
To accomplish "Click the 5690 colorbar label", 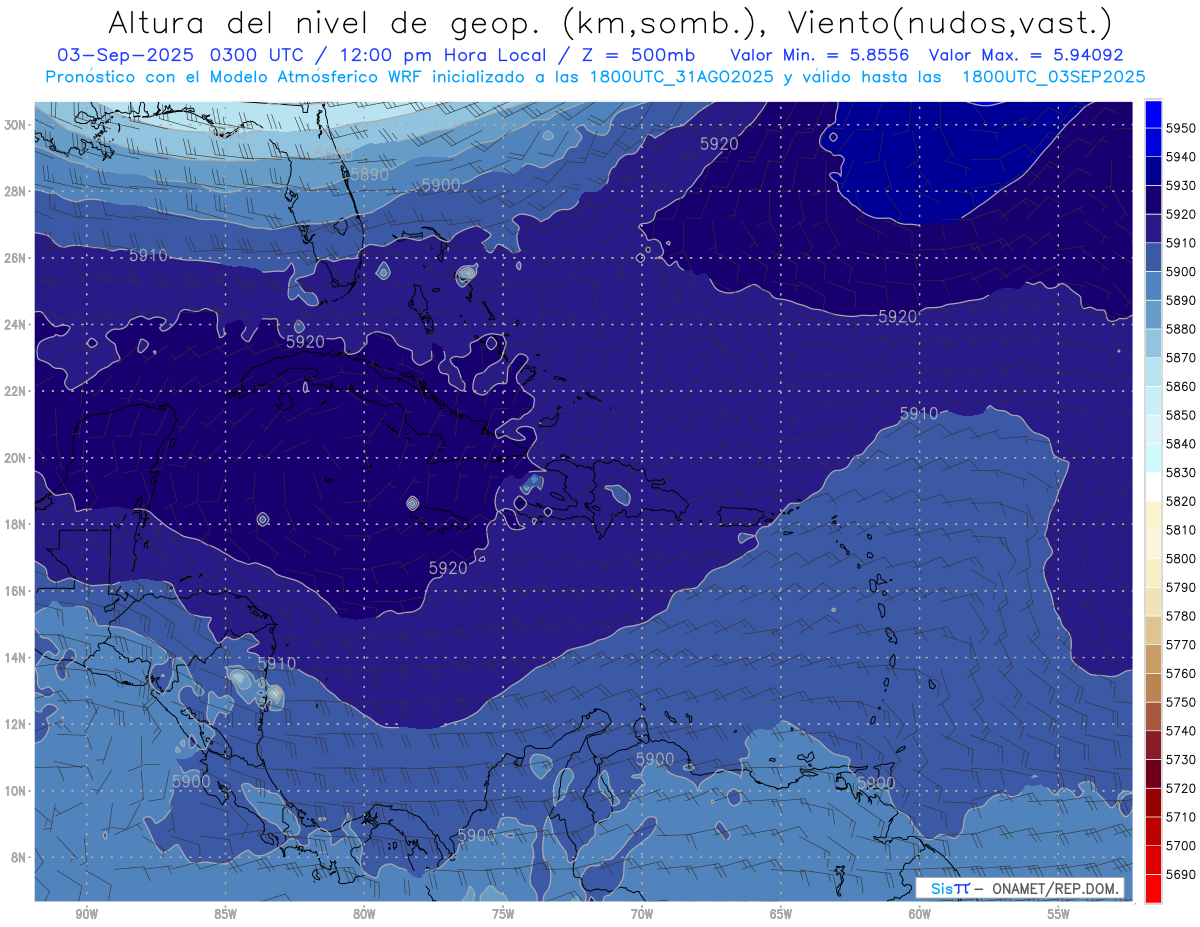I will 1181,874.
